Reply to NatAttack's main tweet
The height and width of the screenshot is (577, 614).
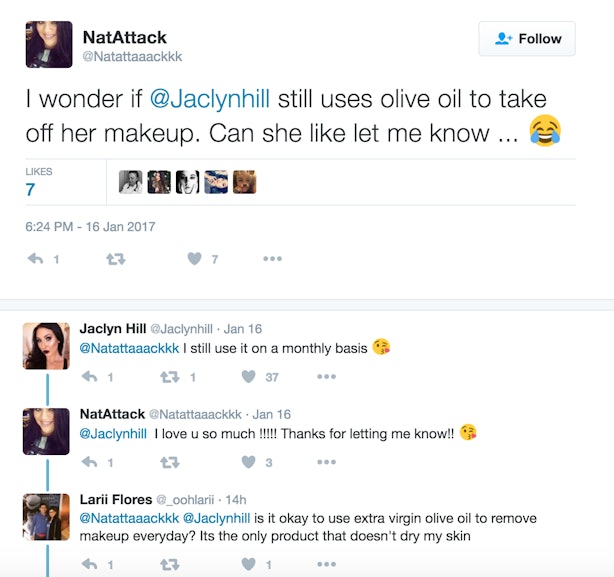[x=36, y=258]
